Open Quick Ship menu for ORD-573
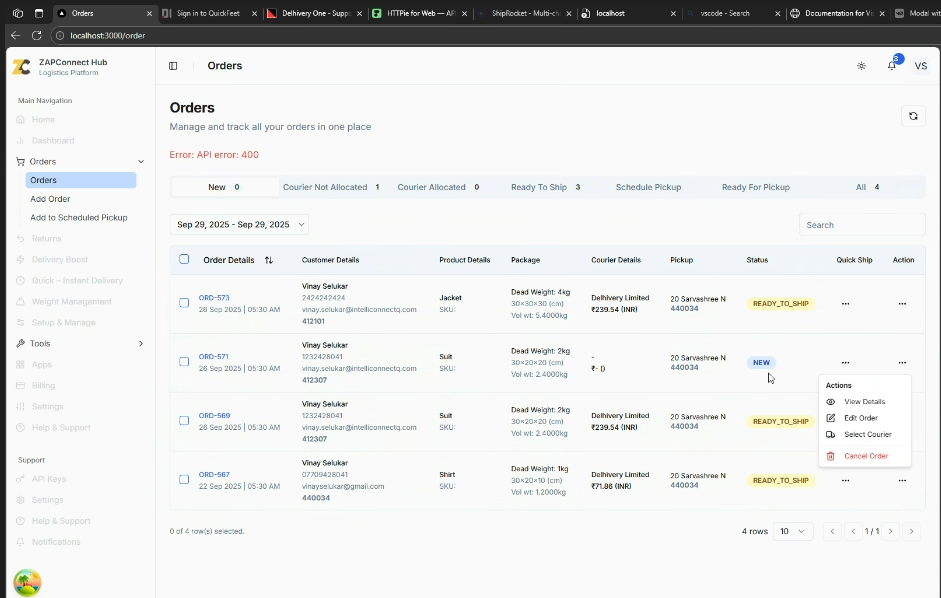Screen dimensions: 941x598 [846, 304]
